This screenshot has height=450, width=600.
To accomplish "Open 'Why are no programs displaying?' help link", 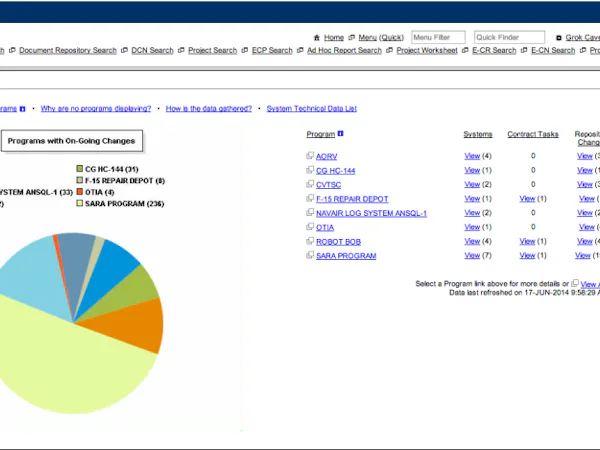I will tap(96, 109).
